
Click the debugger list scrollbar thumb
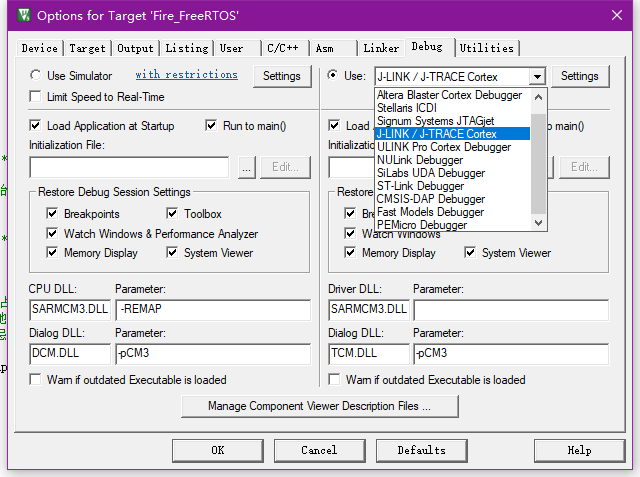[538, 164]
